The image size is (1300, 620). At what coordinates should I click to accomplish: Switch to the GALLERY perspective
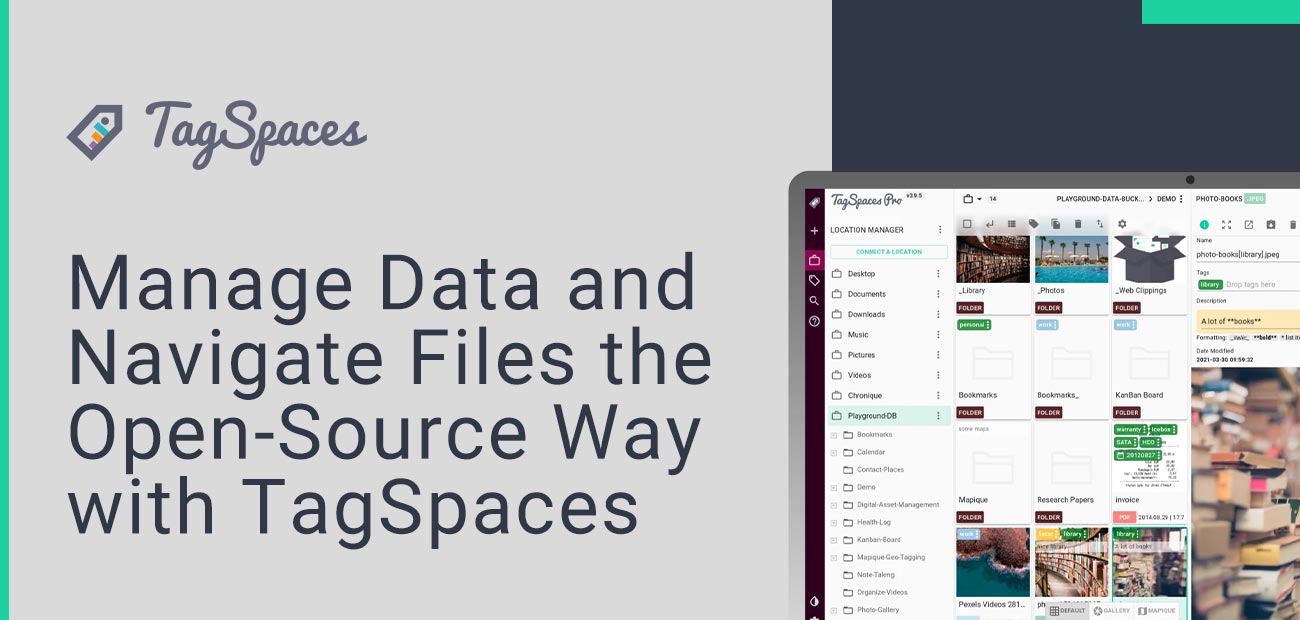click(1113, 611)
